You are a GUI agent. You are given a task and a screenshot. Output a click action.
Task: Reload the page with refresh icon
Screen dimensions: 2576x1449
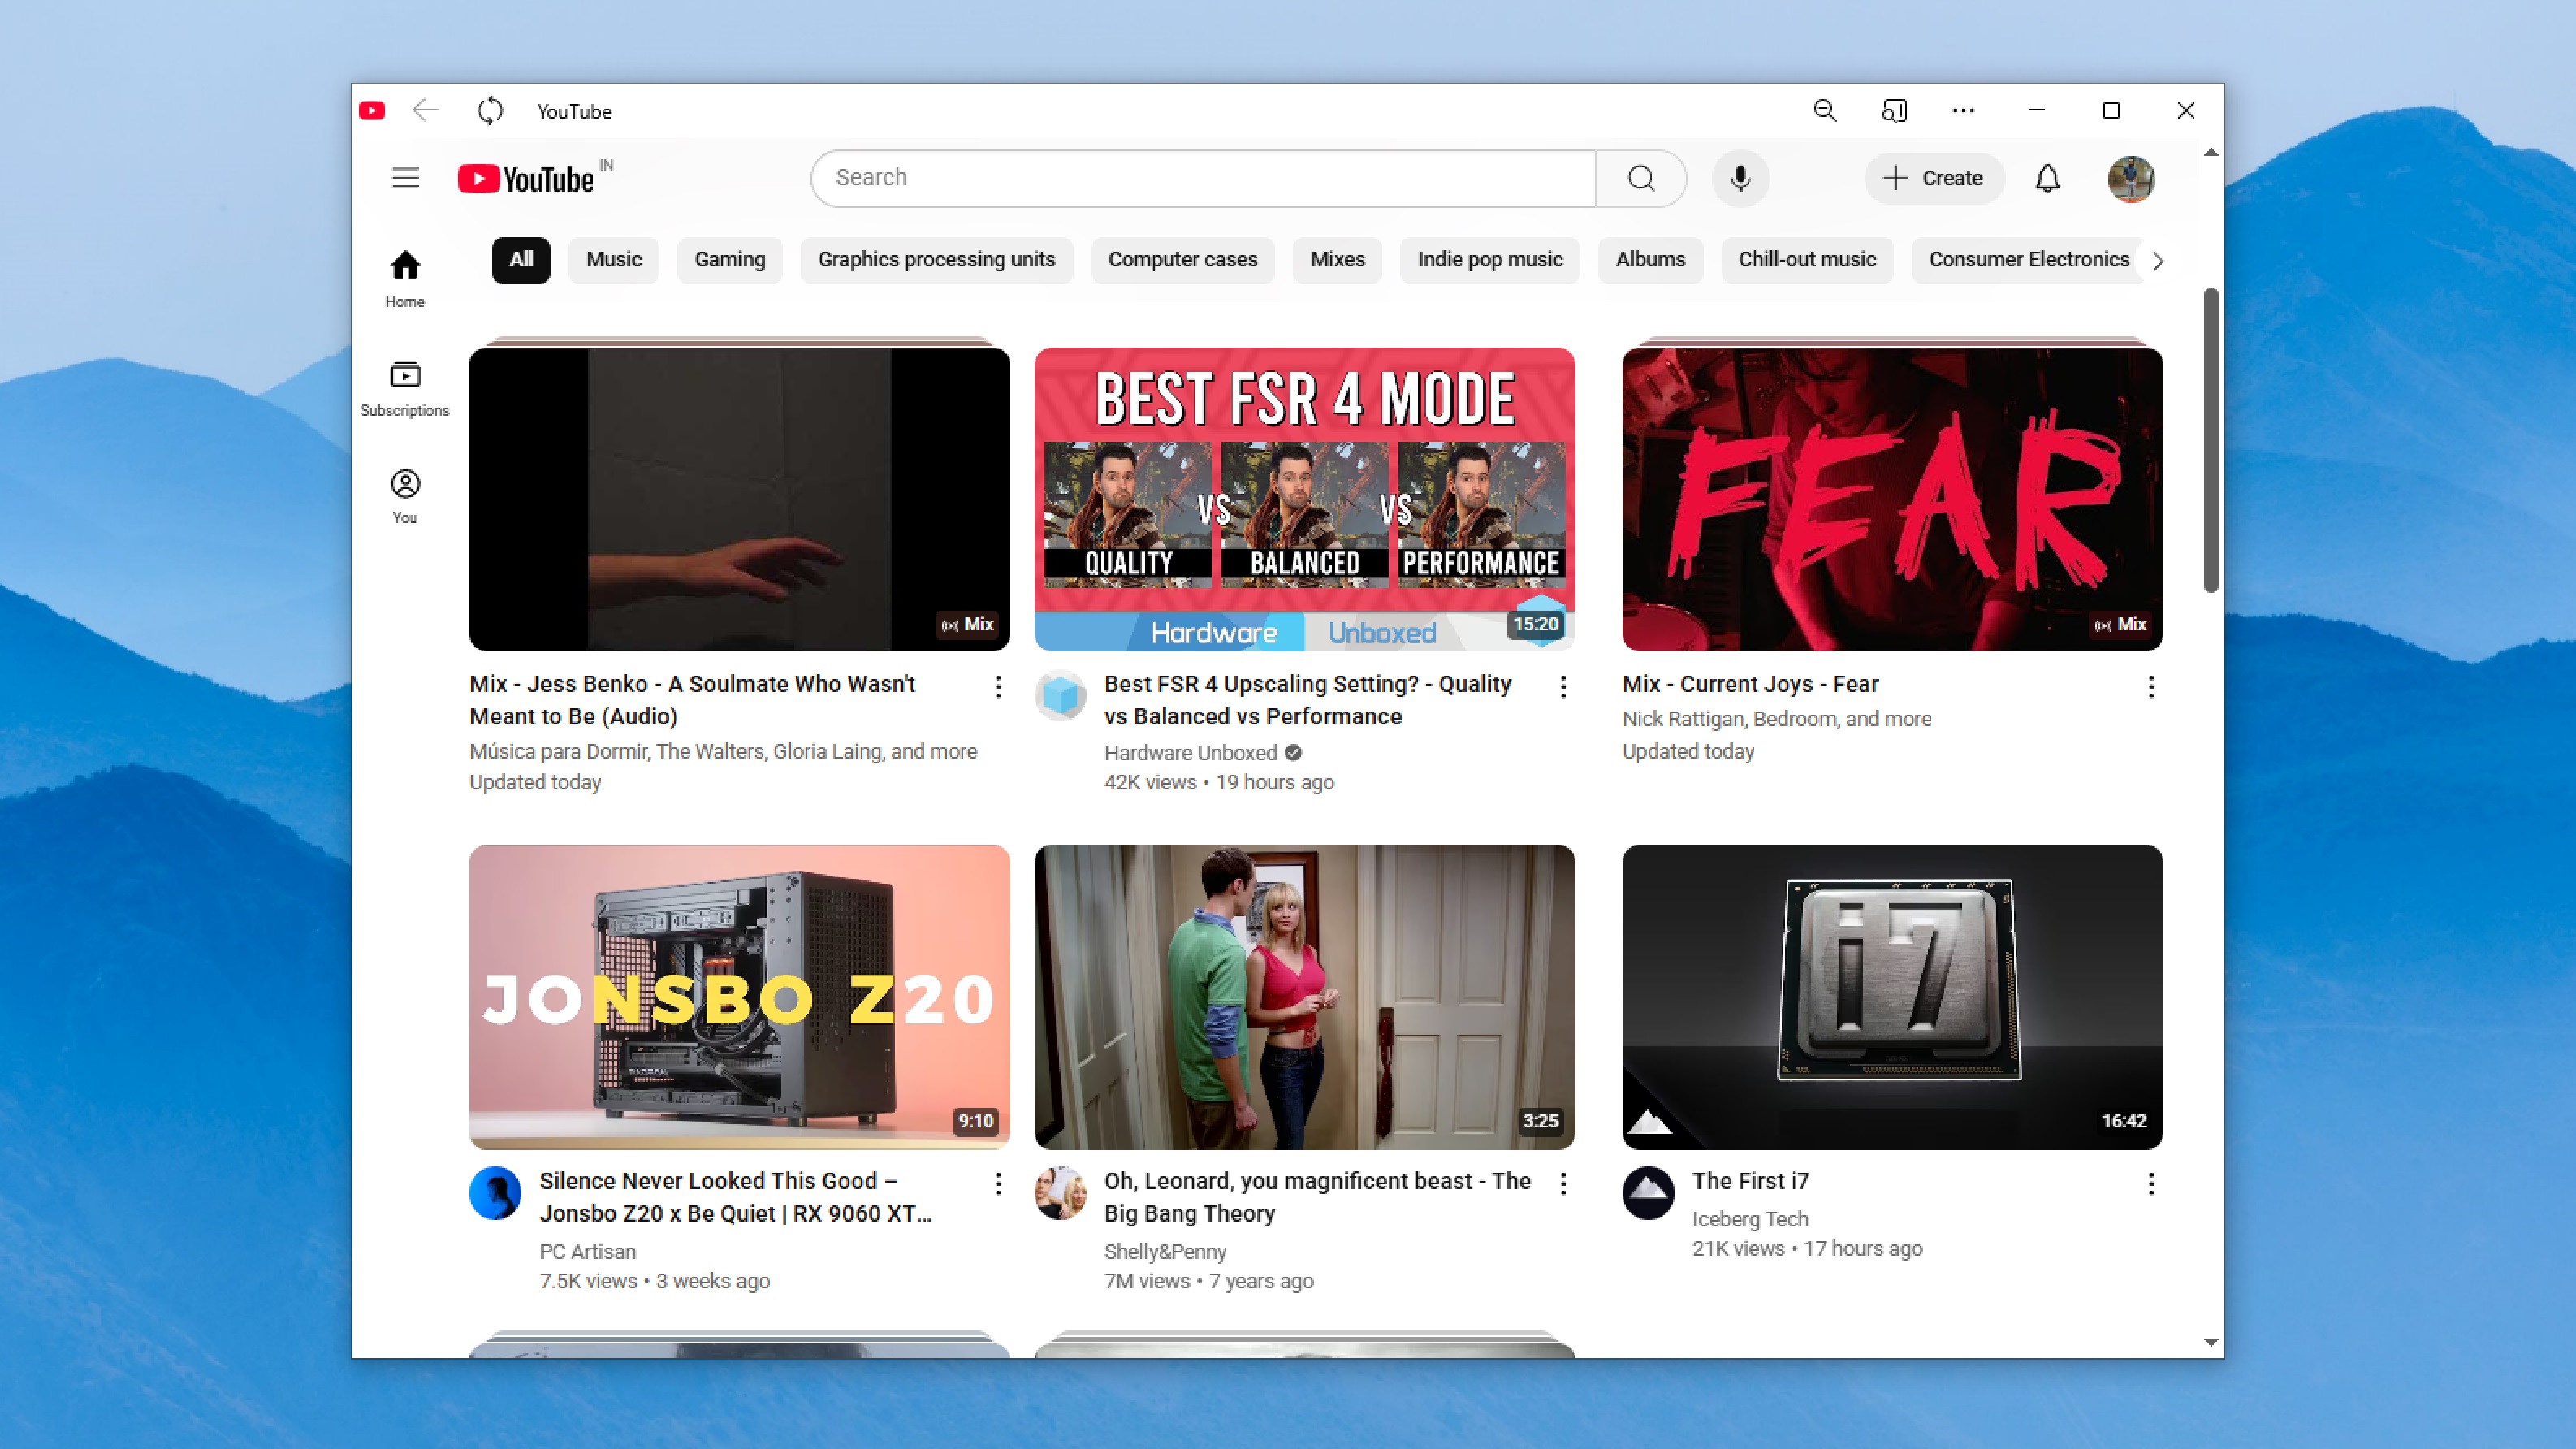(490, 110)
